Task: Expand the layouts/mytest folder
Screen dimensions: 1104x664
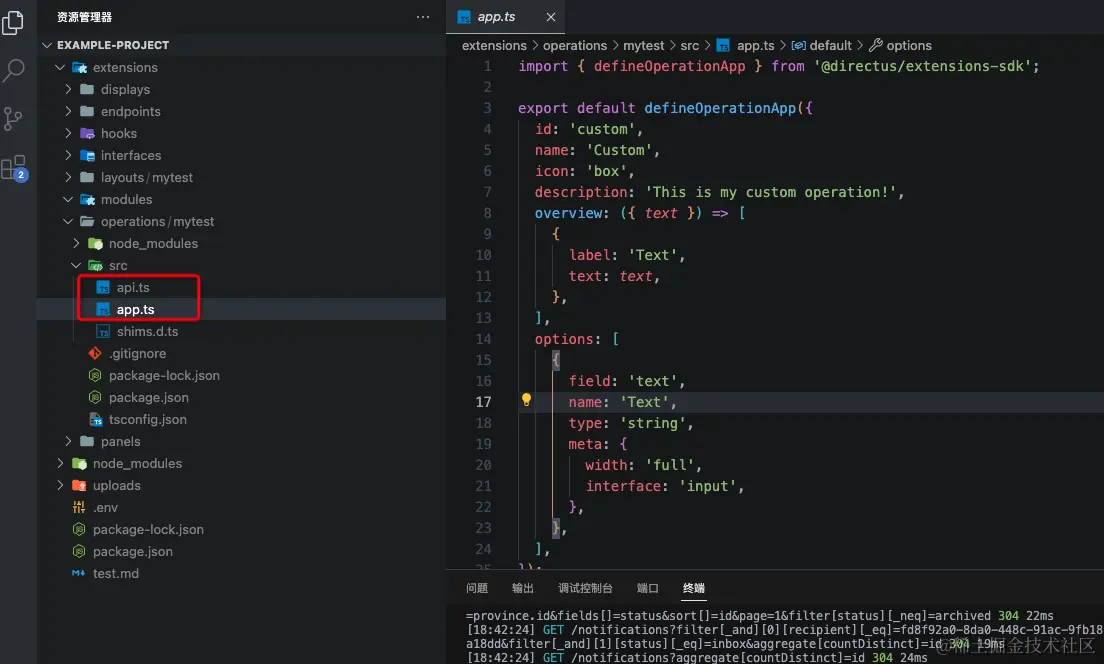Action: 68,177
